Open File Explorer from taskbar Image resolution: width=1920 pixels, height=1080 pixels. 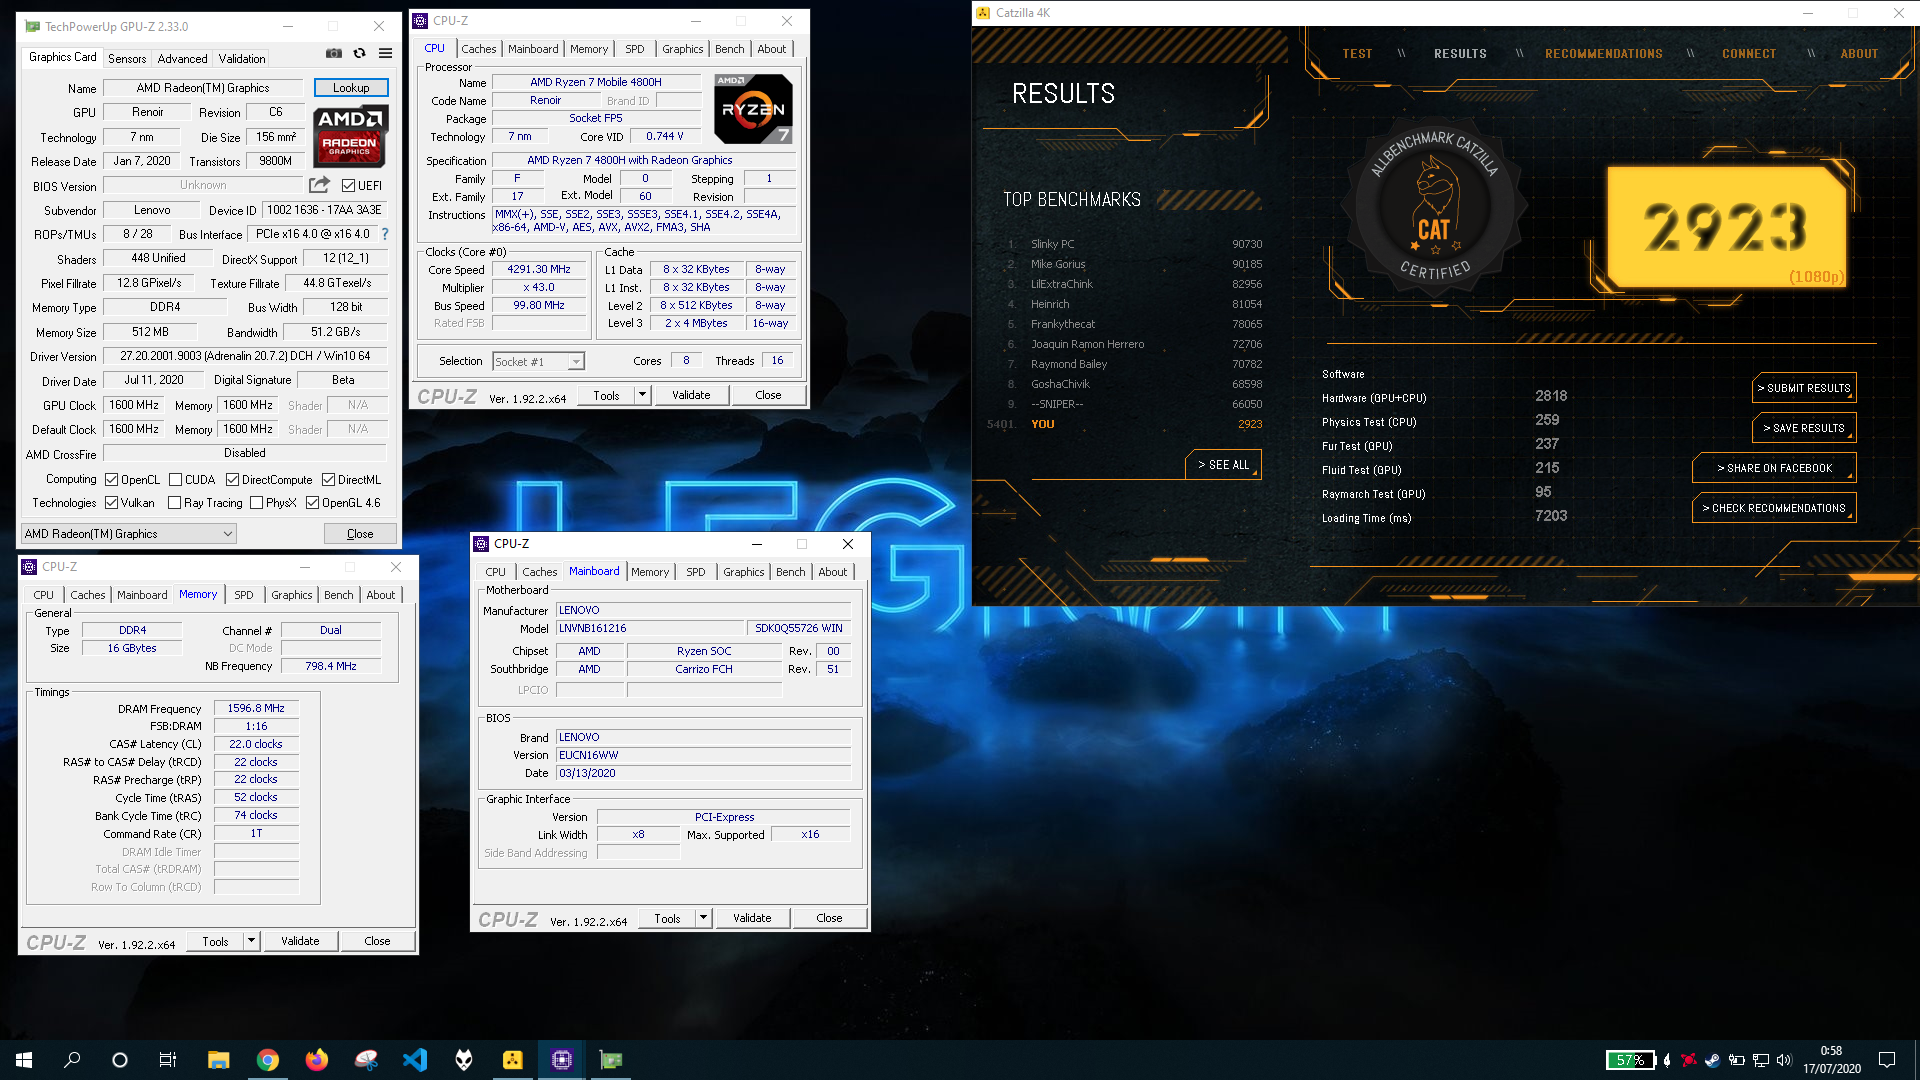click(219, 1060)
